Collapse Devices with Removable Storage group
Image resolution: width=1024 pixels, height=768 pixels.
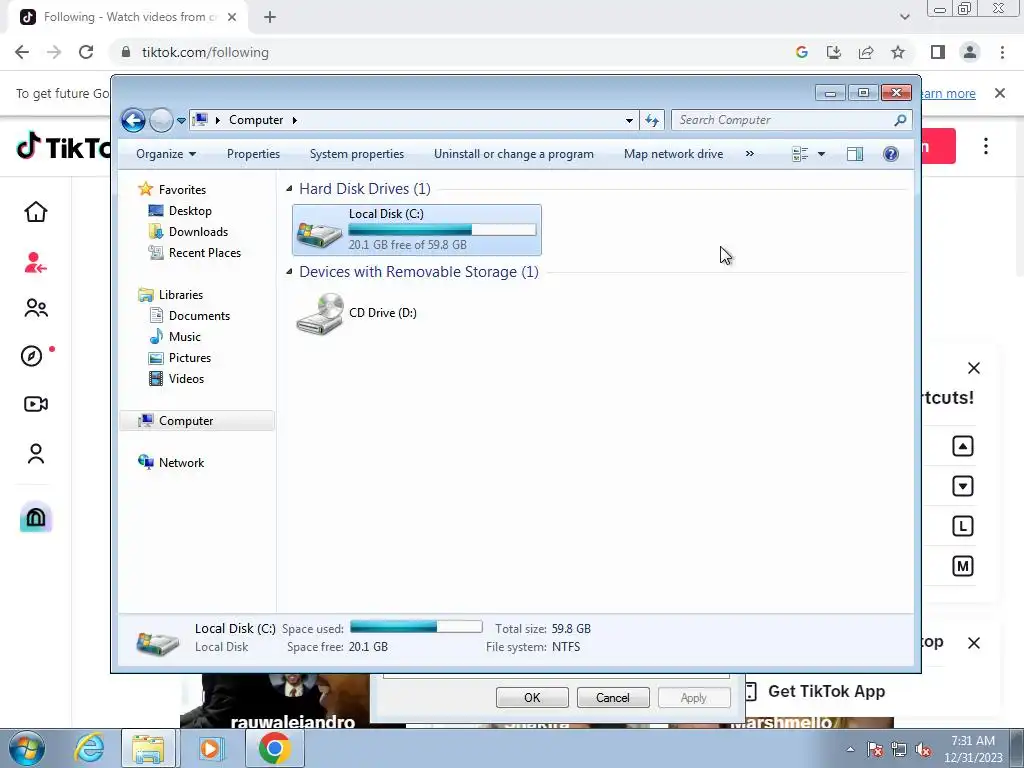289,272
